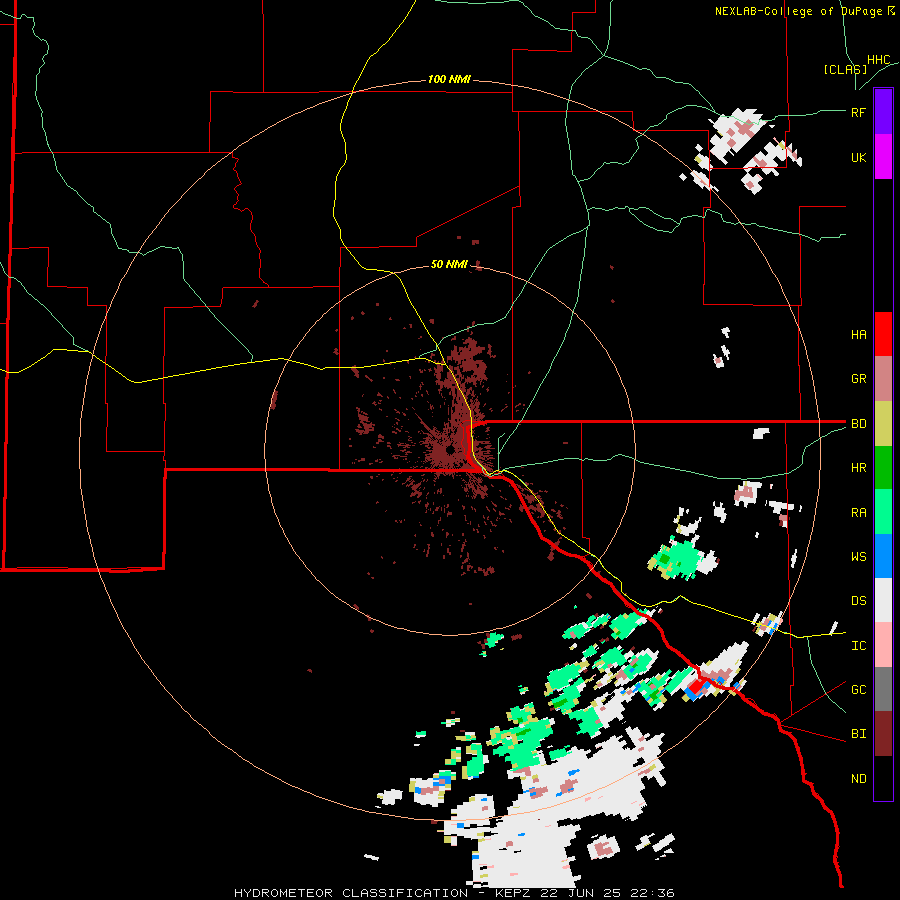Click the radar site center dark spot
This screenshot has width=900, height=900.
coord(451,449)
